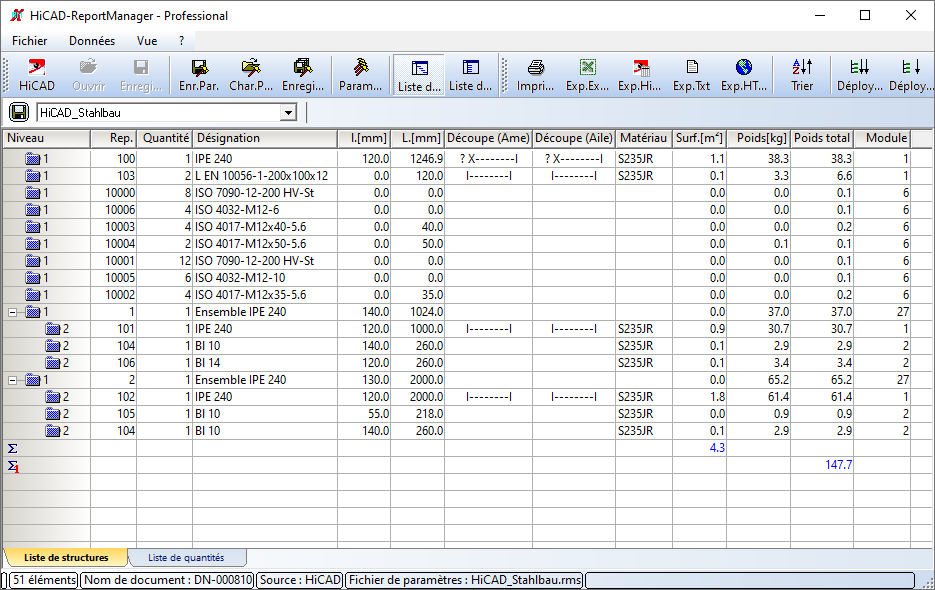Click the Trier sort icon
935x590 pixels.
click(802, 75)
